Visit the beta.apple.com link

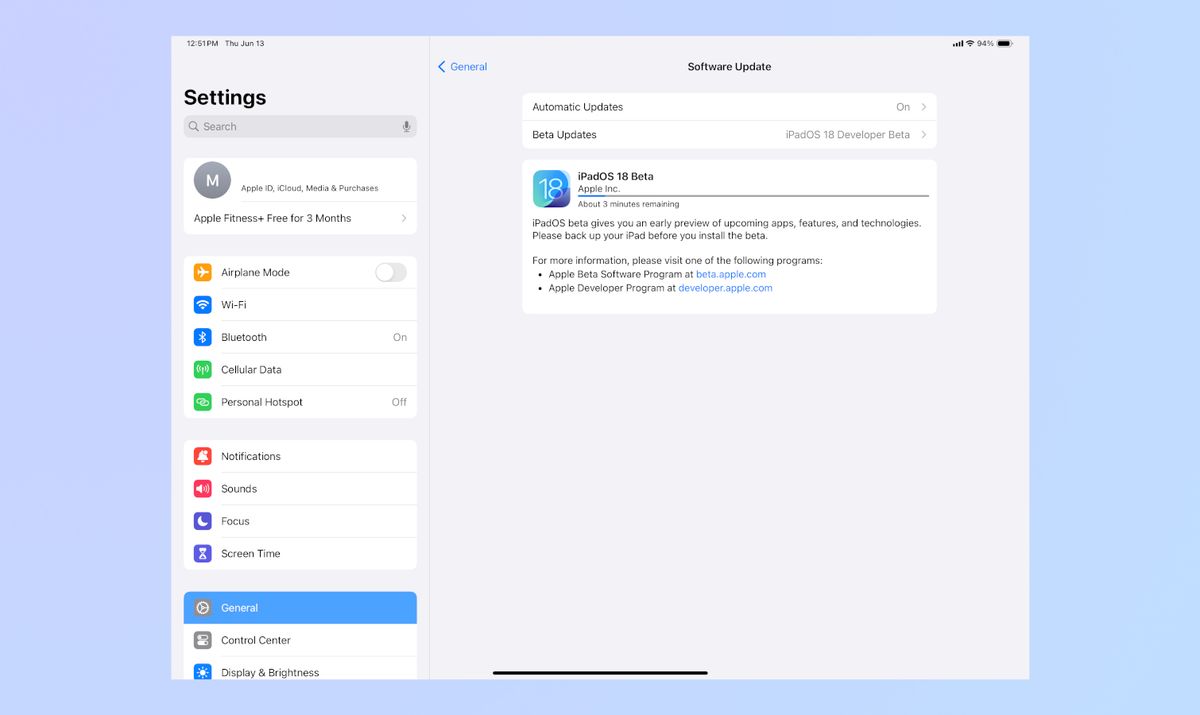coord(731,273)
